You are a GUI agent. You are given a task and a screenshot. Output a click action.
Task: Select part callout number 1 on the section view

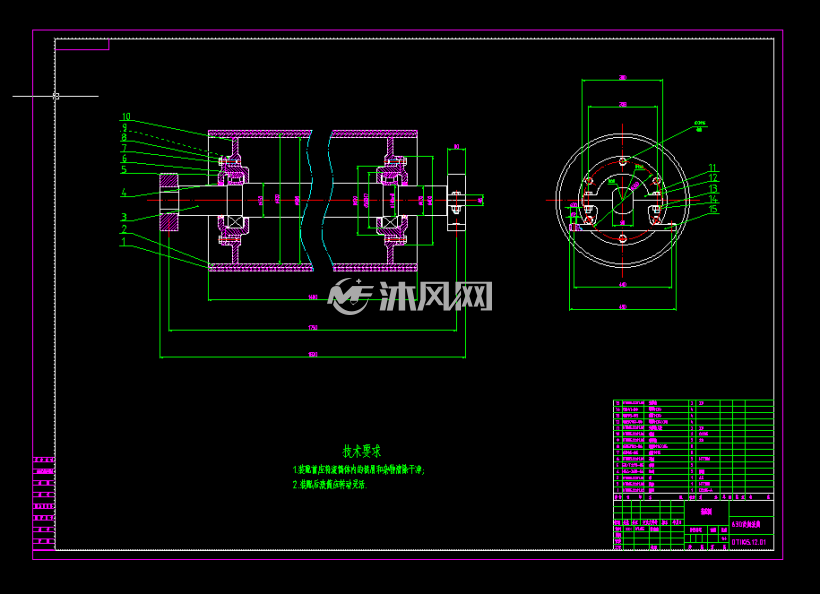pyautogui.click(x=124, y=242)
